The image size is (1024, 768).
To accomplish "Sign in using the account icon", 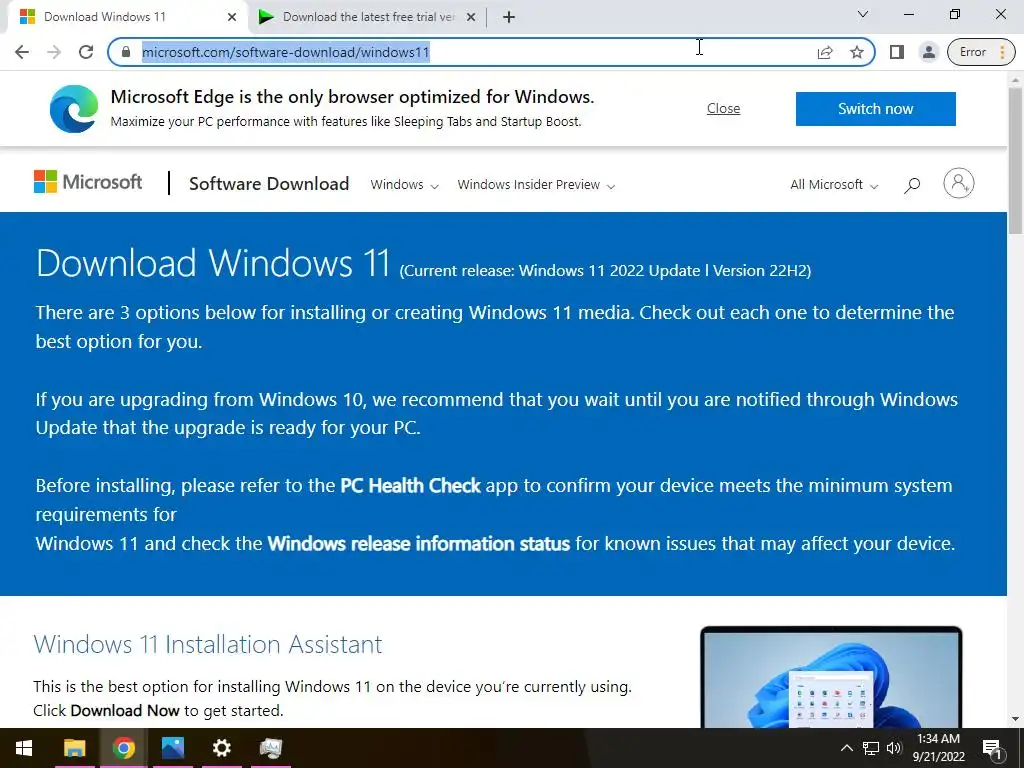I will [958, 183].
